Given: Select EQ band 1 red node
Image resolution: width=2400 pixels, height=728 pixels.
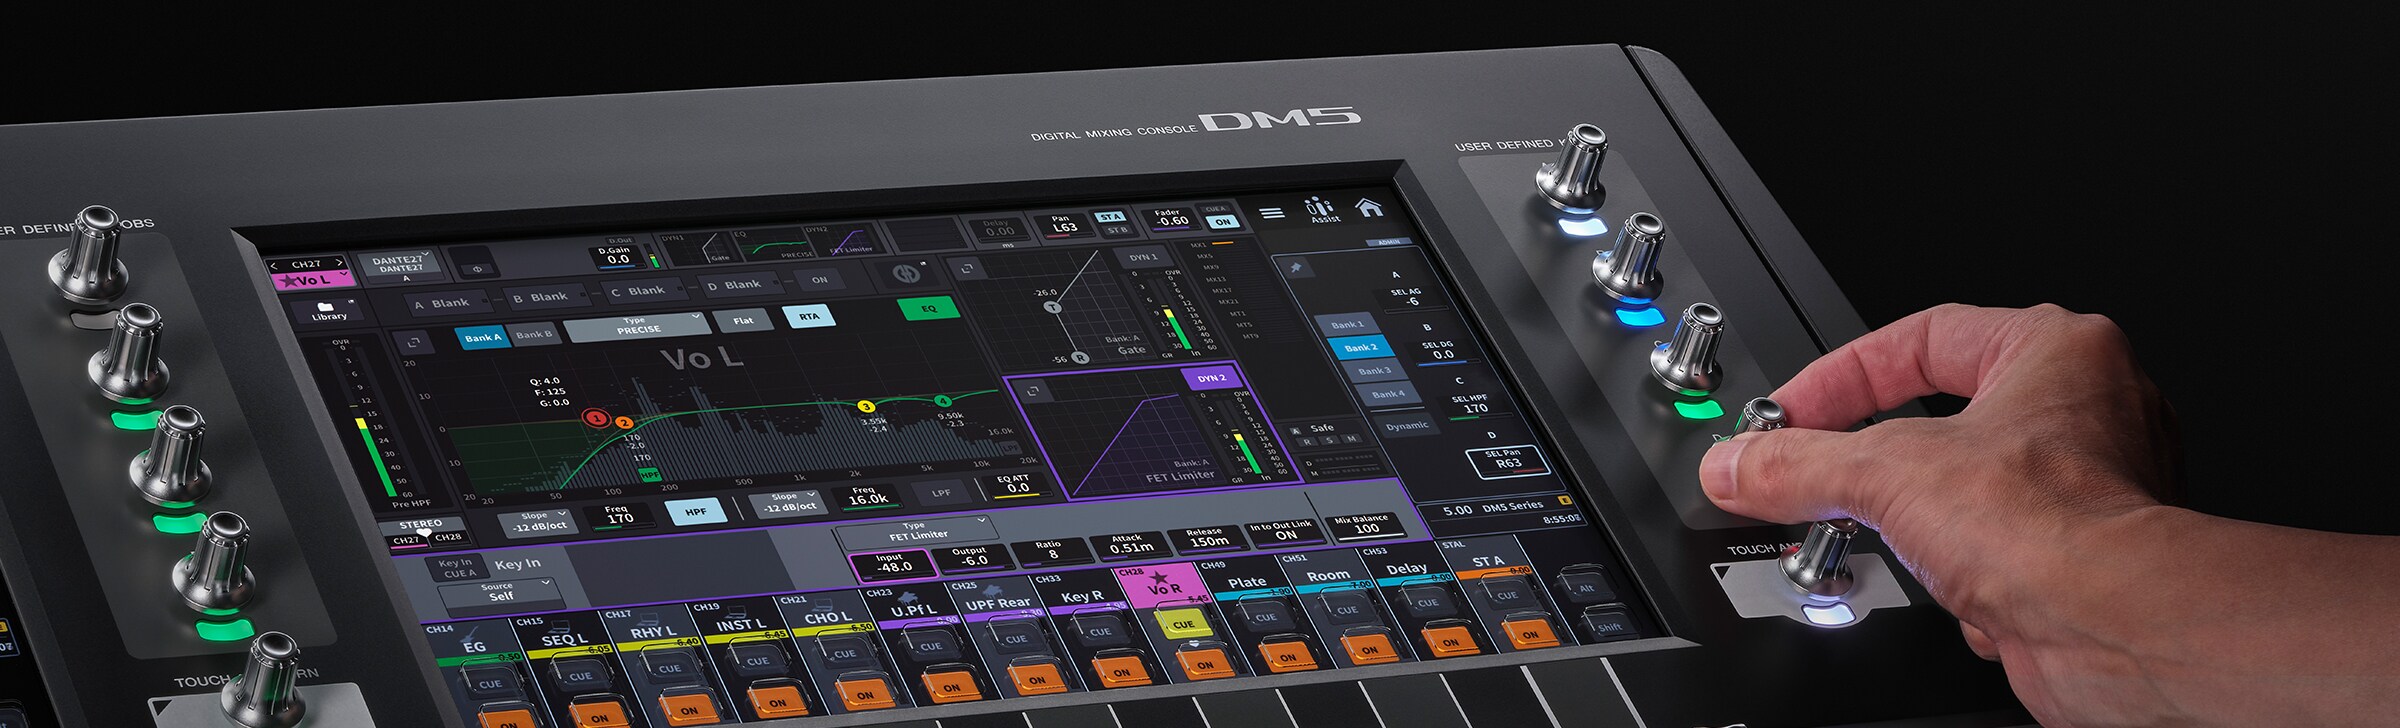Looking at the screenshot, I should tap(597, 418).
